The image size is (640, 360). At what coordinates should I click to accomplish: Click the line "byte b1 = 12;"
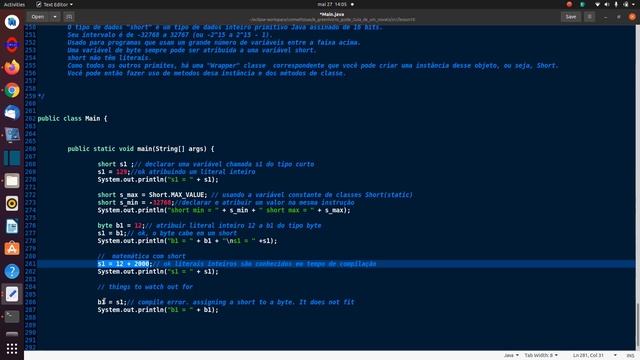(x=121, y=225)
